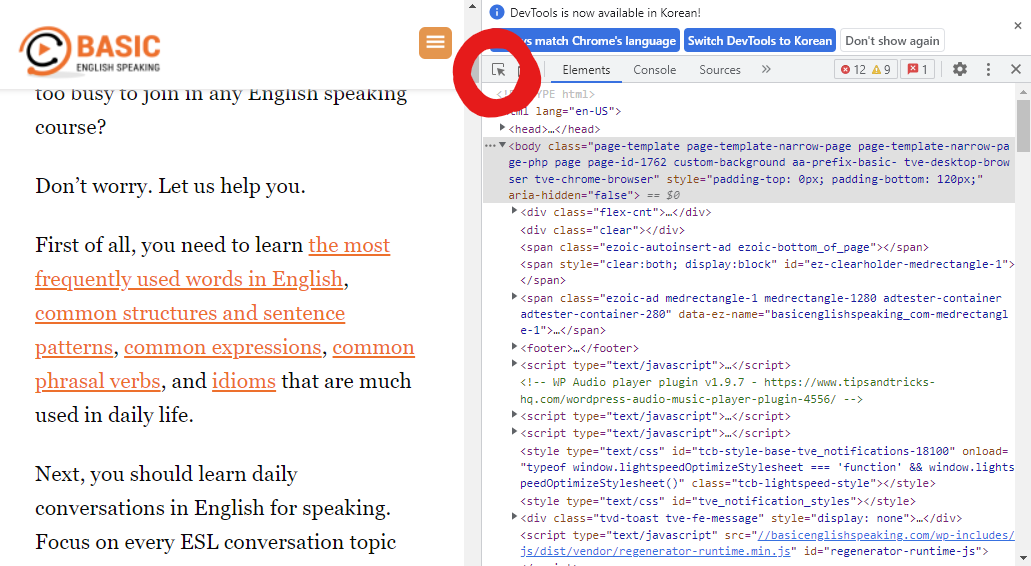Expand the head element node

point(502,128)
